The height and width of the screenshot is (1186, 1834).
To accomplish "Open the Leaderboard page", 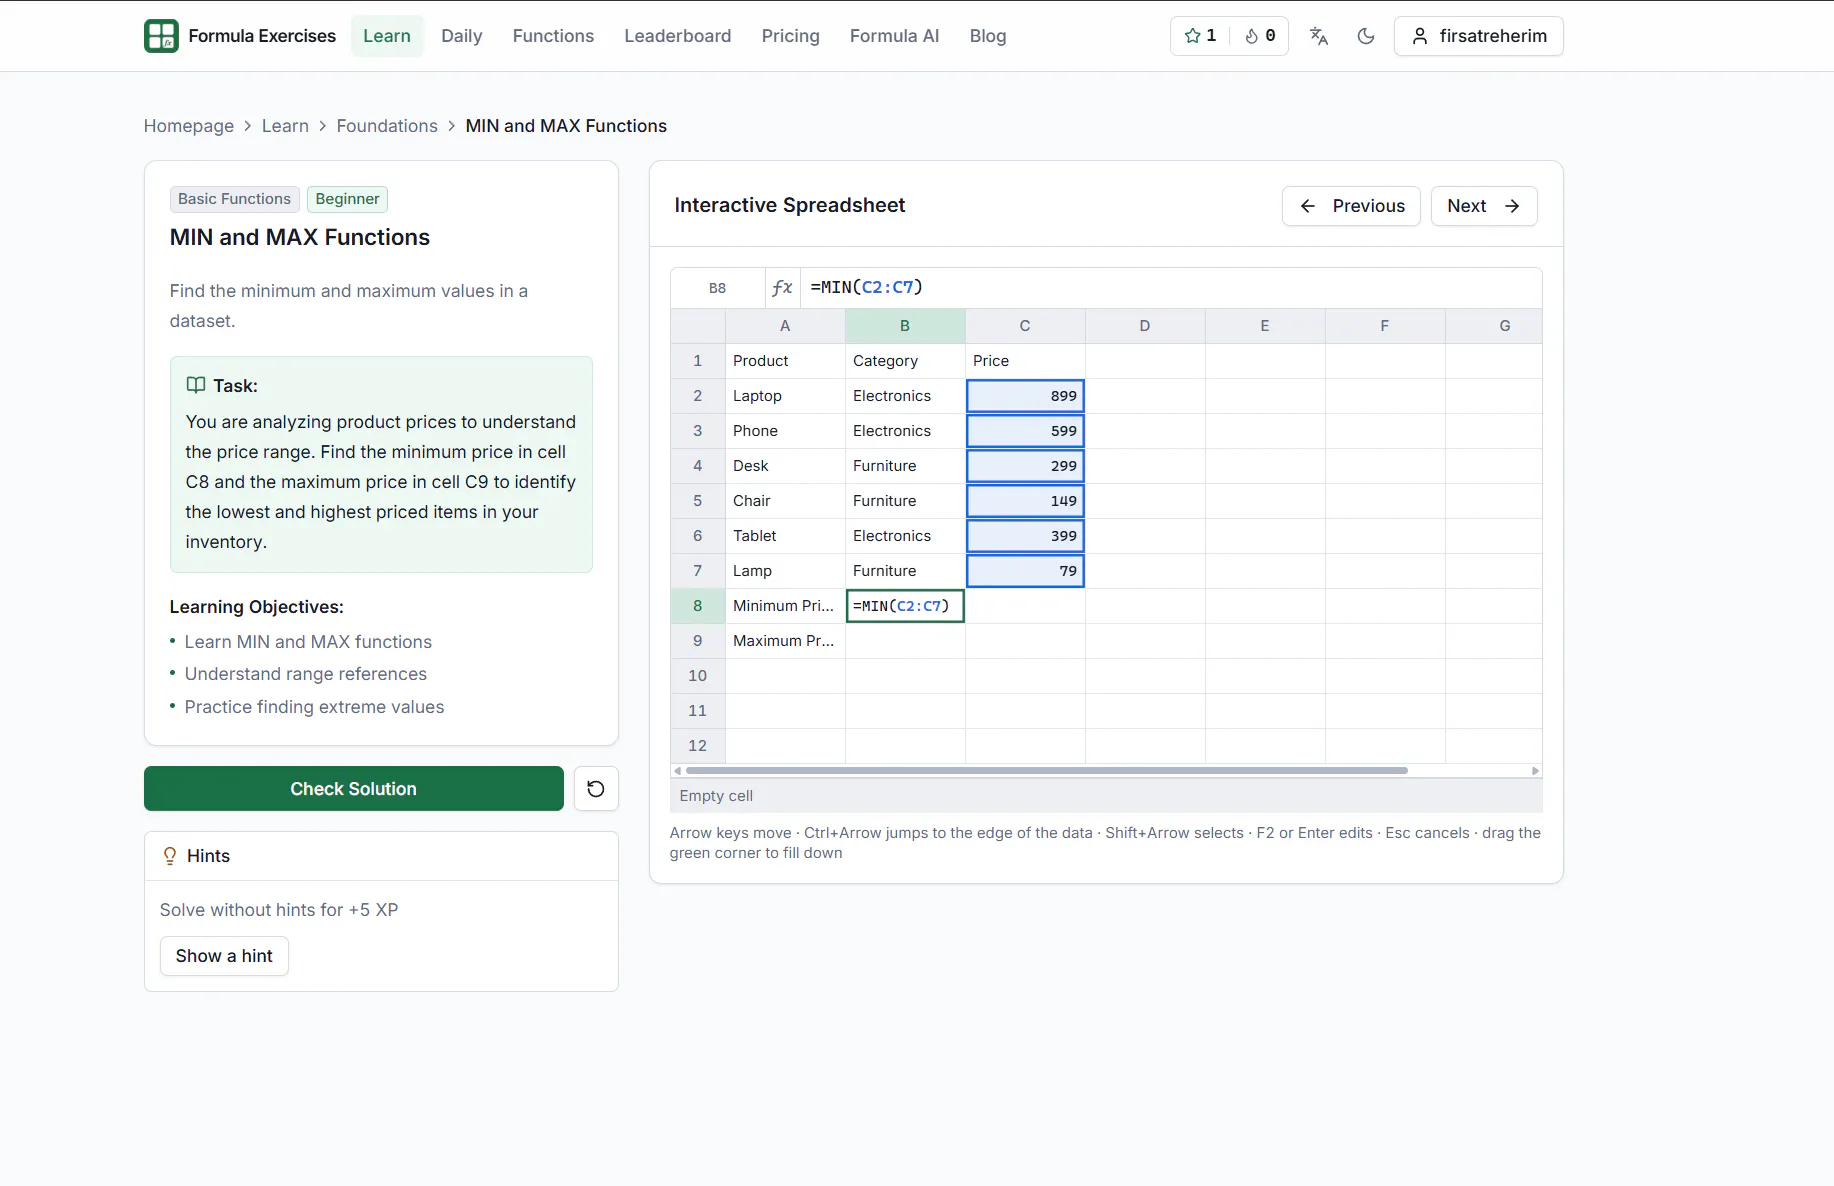I will click(x=678, y=36).
